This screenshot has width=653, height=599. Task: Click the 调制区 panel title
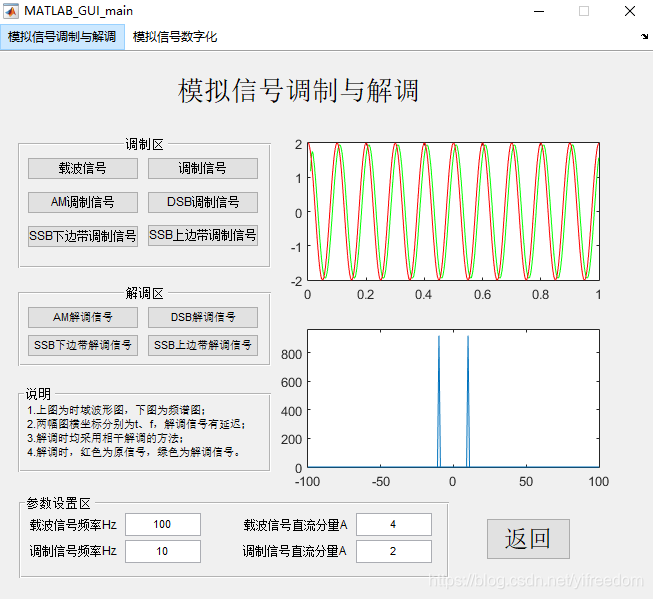click(144, 145)
